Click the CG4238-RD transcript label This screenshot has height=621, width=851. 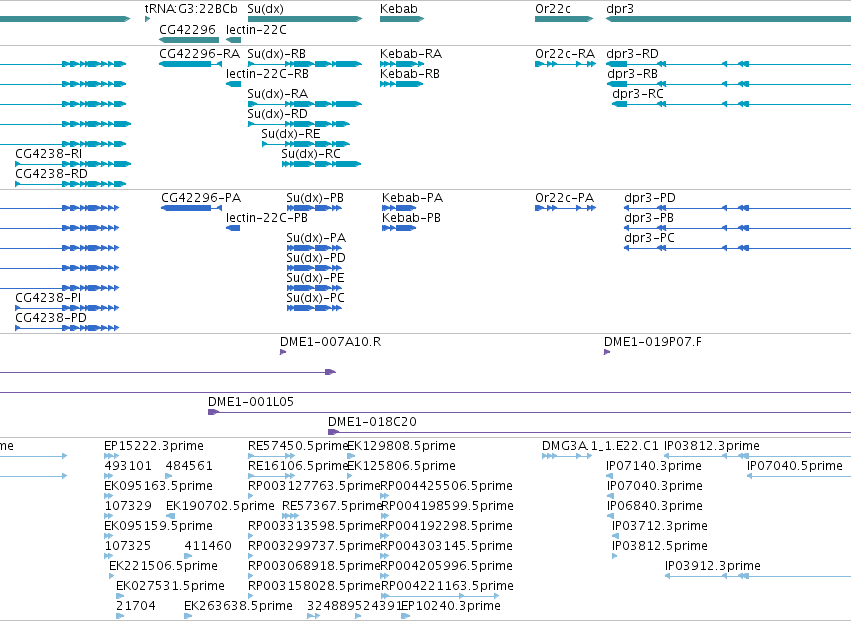51,174
